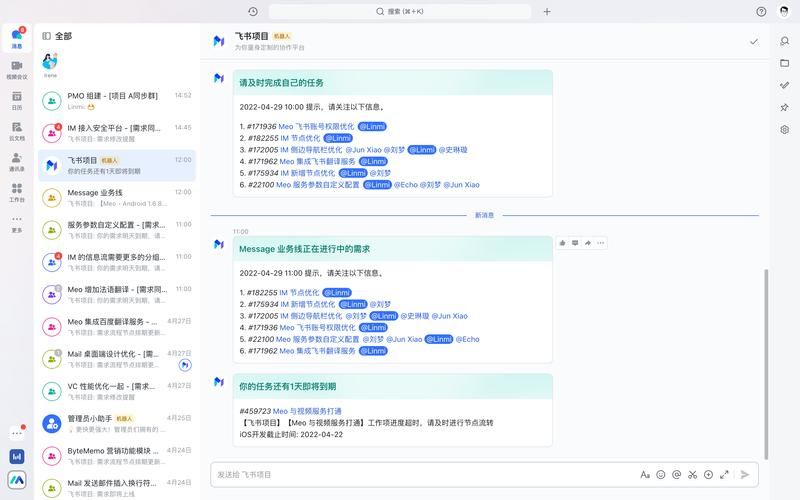Open Video Meetings in the sidebar
Viewport: 800px width, 500px height.
point(17,69)
